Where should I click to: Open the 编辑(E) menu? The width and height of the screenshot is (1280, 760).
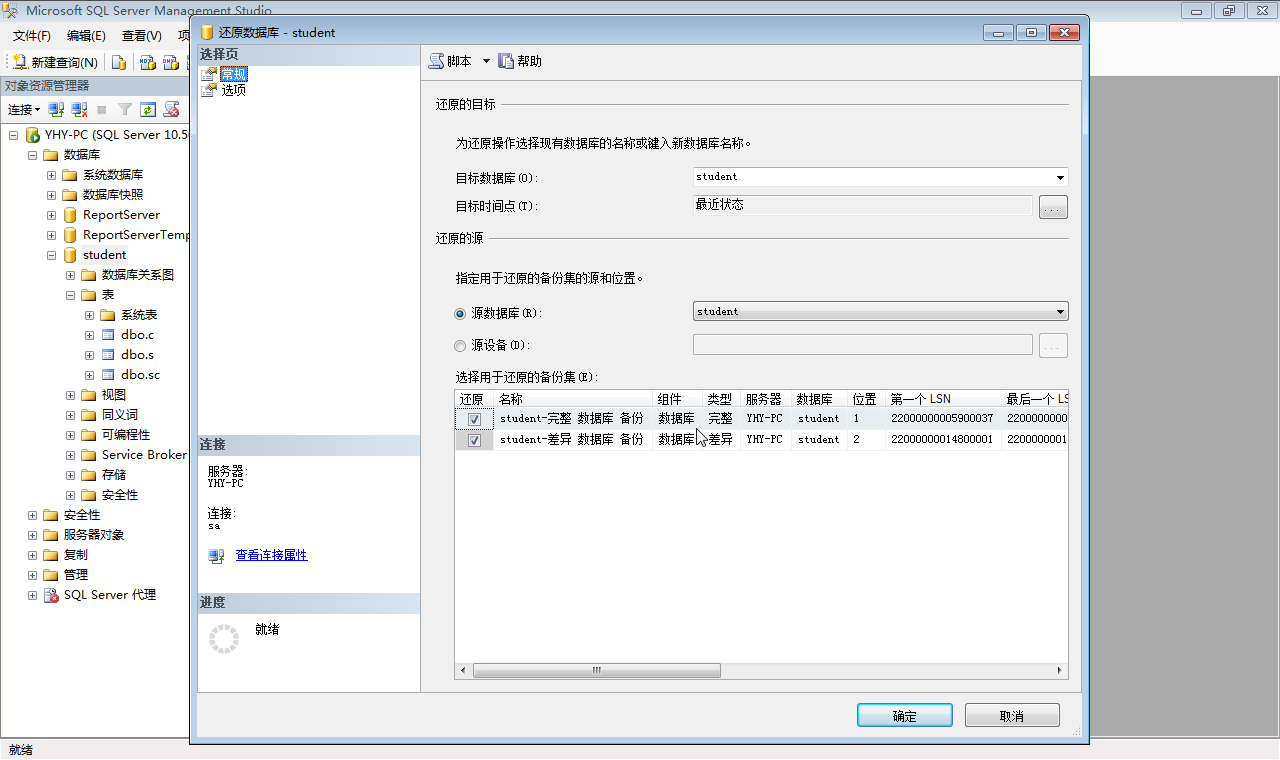coord(86,35)
